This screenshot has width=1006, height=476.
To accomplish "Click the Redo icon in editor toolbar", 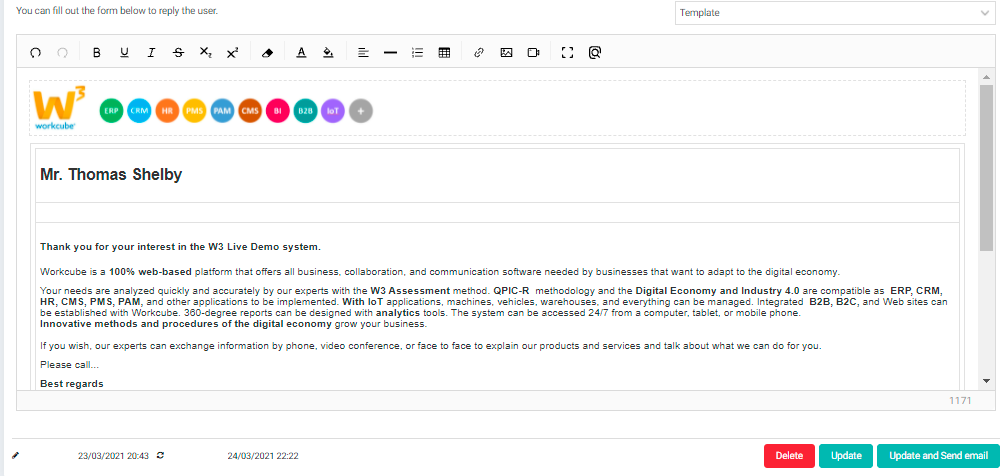I will pos(62,53).
